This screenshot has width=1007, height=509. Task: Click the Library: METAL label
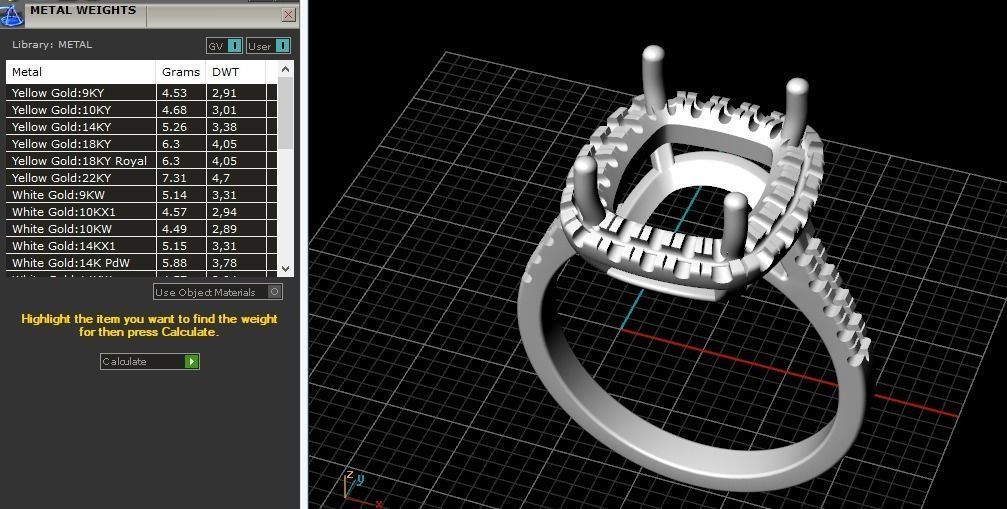pyautogui.click(x=52, y=45)
